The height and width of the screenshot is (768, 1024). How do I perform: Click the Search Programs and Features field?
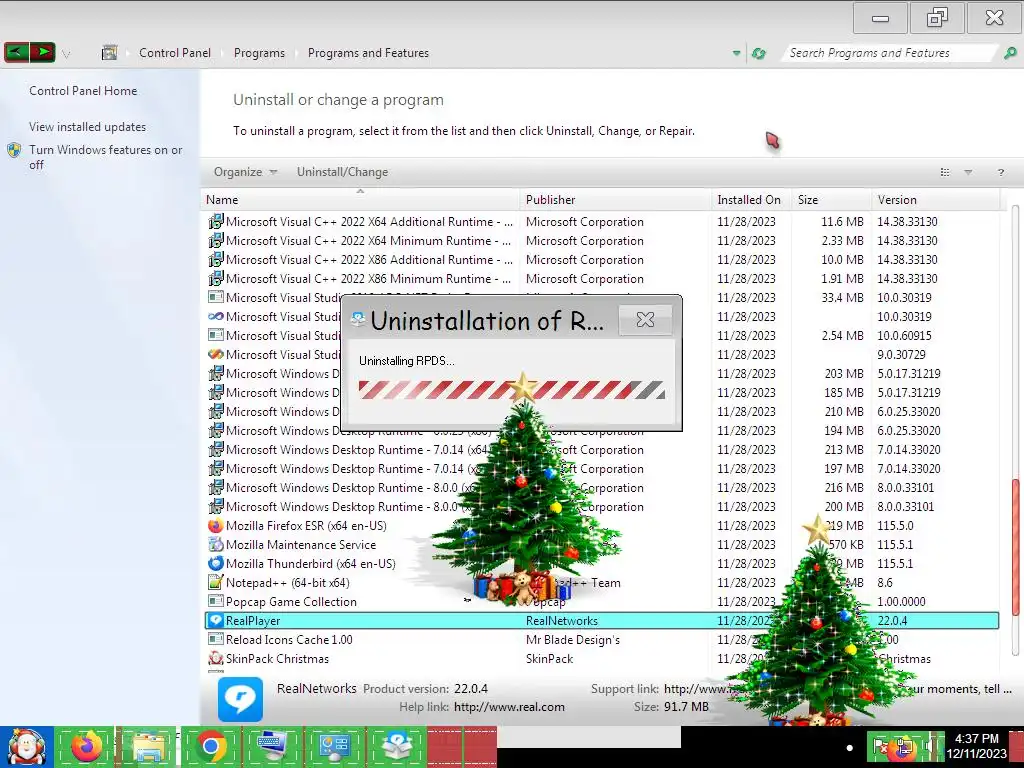point(889,53)
